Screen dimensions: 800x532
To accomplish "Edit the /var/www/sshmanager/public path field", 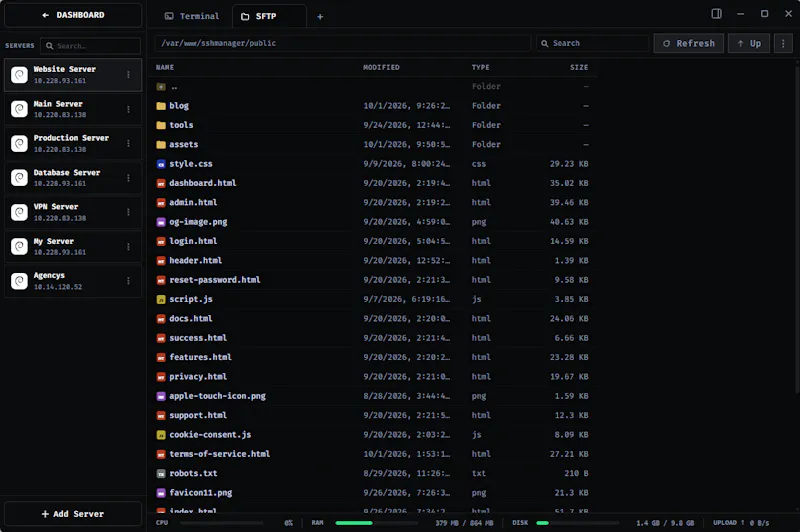I will (342, 43).
